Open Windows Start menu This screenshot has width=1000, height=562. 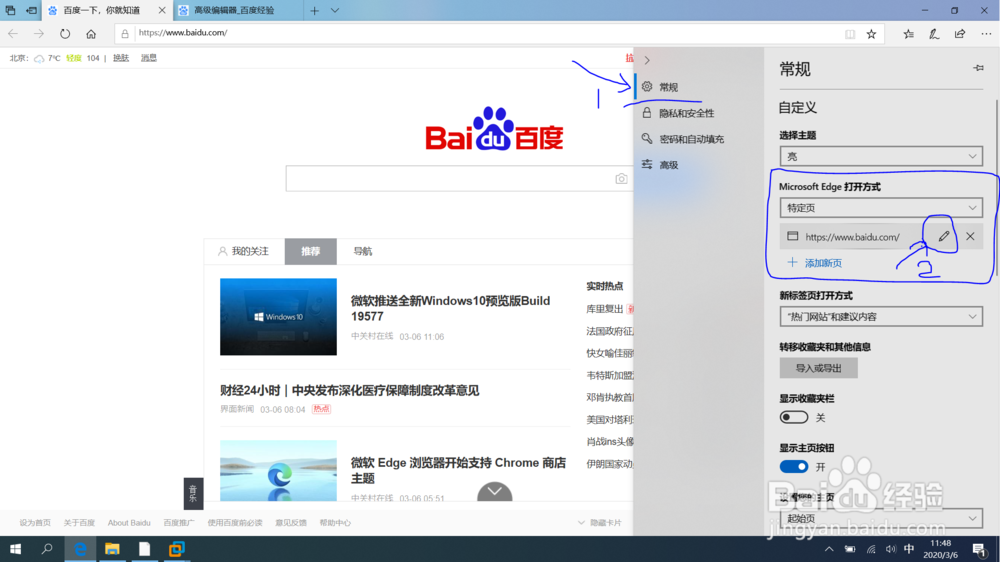[x=15, y=549]
